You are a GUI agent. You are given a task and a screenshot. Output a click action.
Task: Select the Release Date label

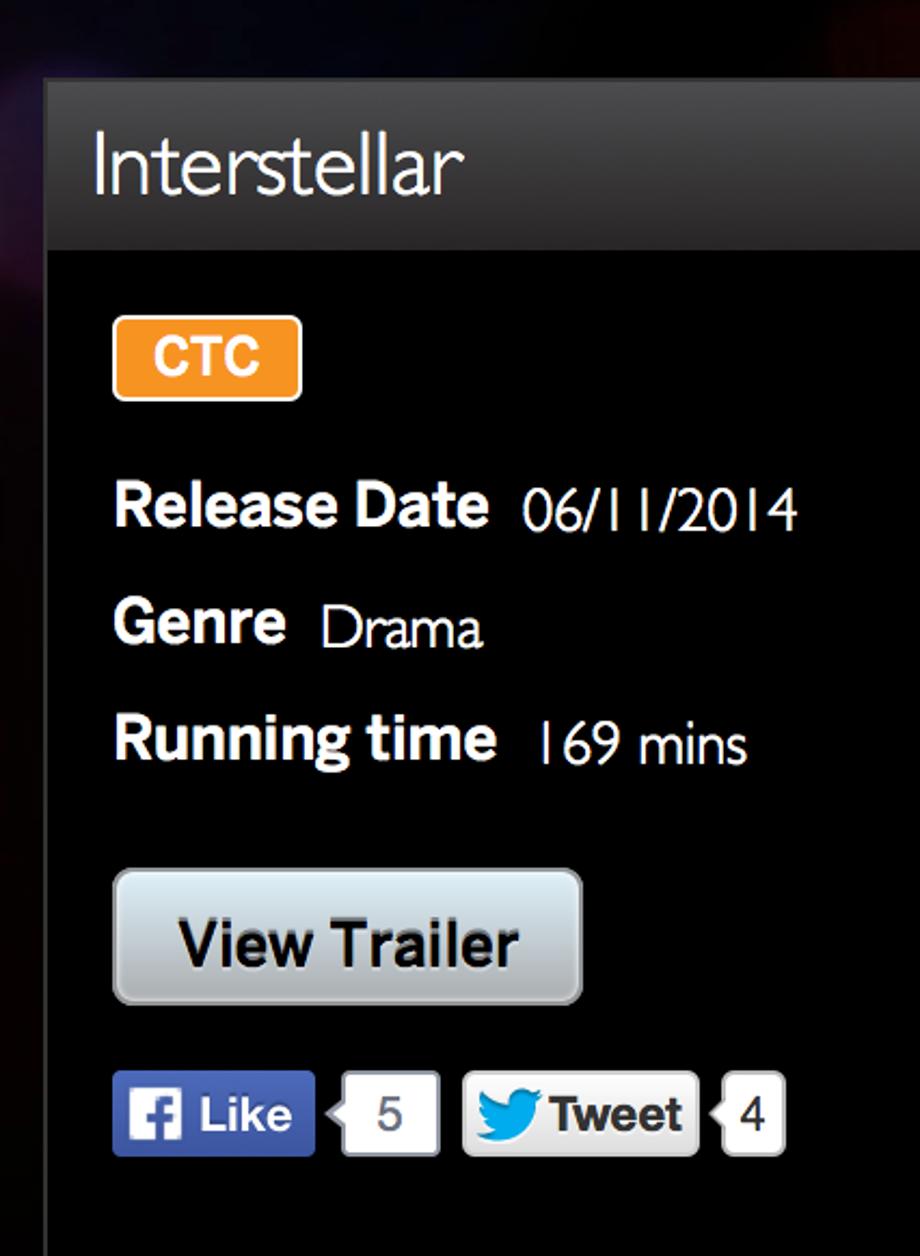(x=301, y=505)
